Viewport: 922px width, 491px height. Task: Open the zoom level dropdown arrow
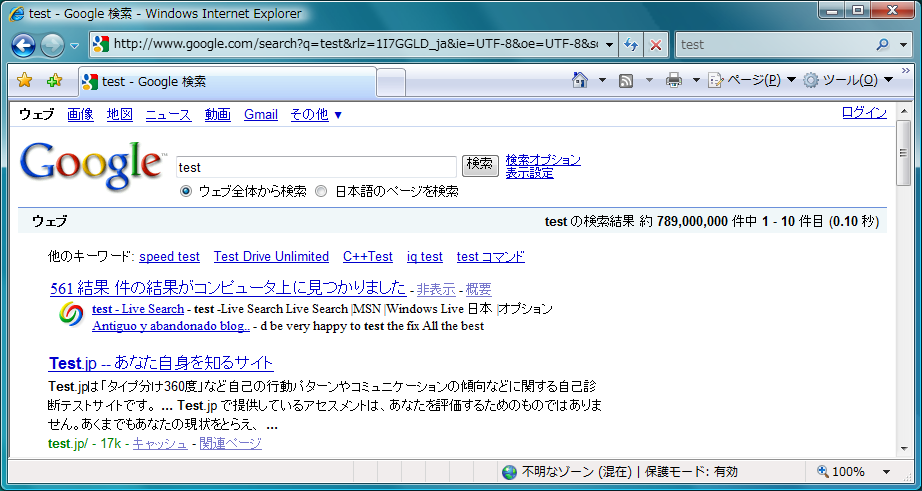coord(887,472)
